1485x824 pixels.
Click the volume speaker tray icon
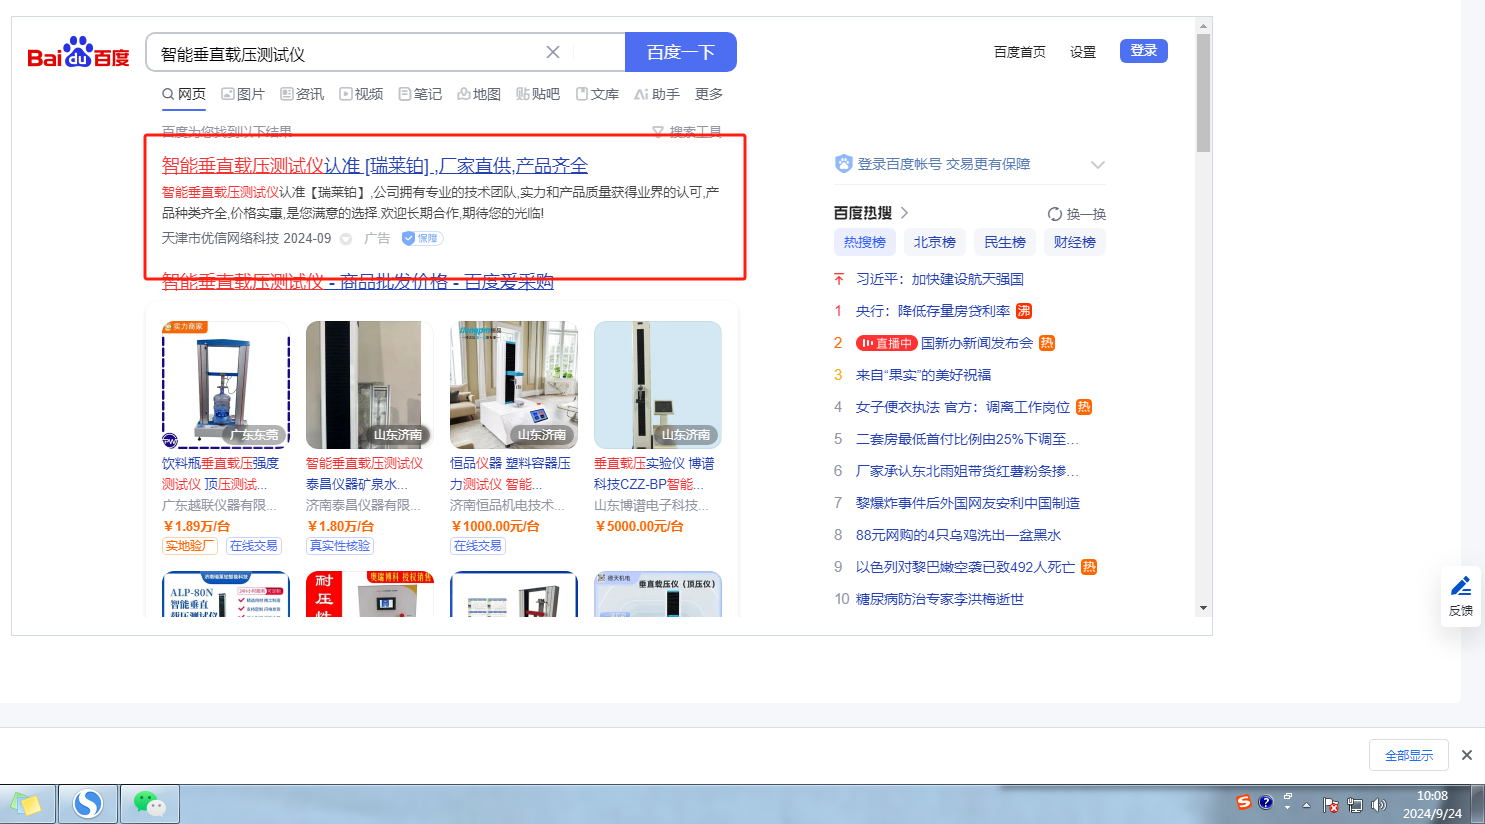pyautogui.click(x=1379, y=805)
